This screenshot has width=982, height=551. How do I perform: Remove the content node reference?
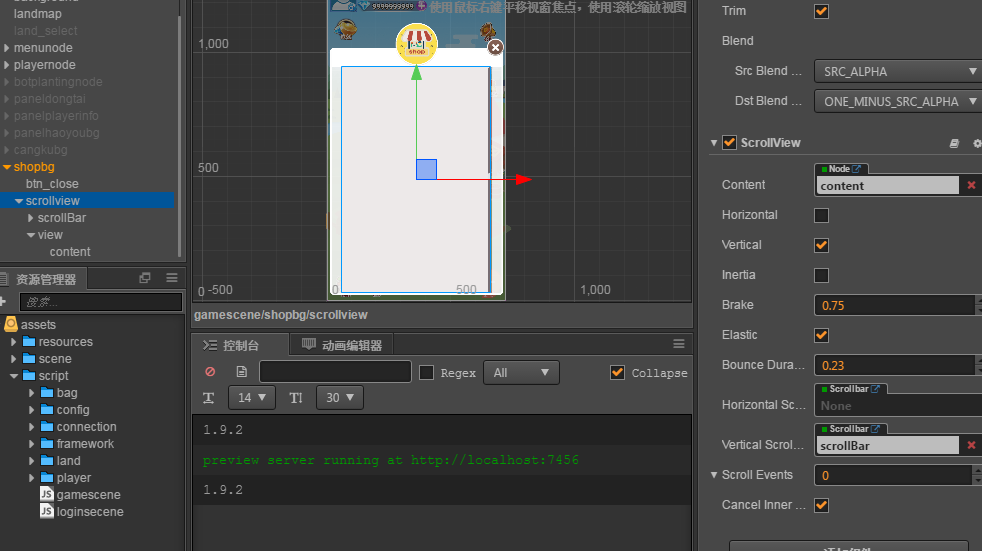(x=970, y=185)
